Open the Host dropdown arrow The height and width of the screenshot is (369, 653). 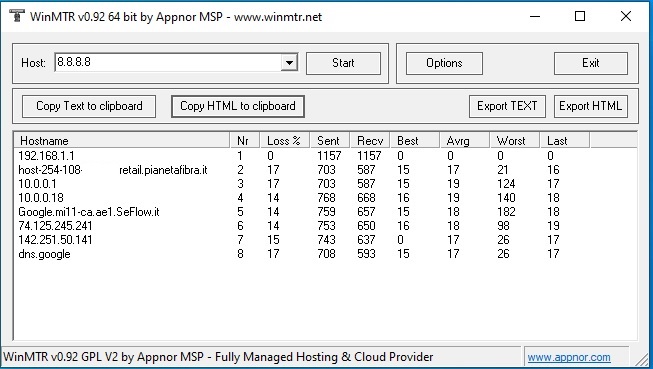289,62
